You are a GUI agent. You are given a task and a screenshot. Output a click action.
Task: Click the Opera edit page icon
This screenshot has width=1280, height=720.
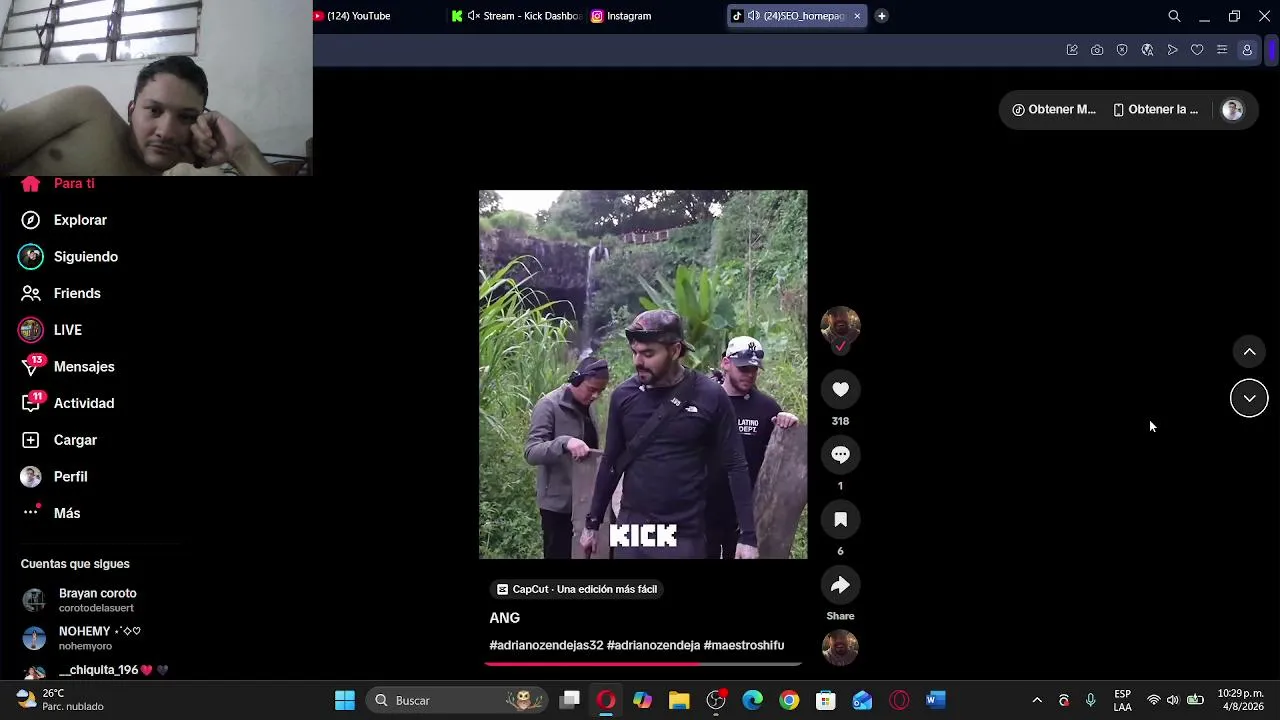[1072, 50]
